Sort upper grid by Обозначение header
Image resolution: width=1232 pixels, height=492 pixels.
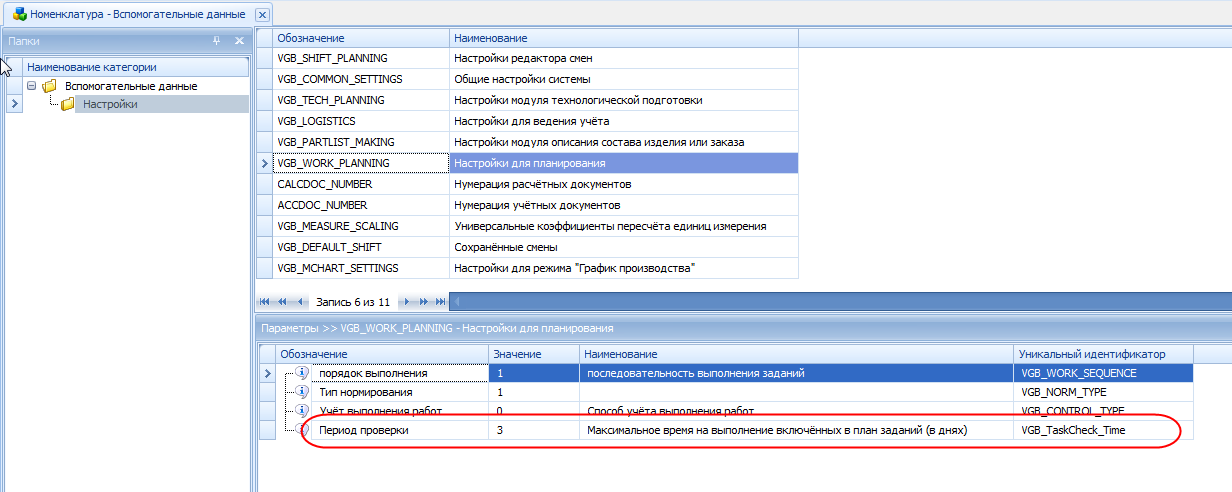click(361, 38)
